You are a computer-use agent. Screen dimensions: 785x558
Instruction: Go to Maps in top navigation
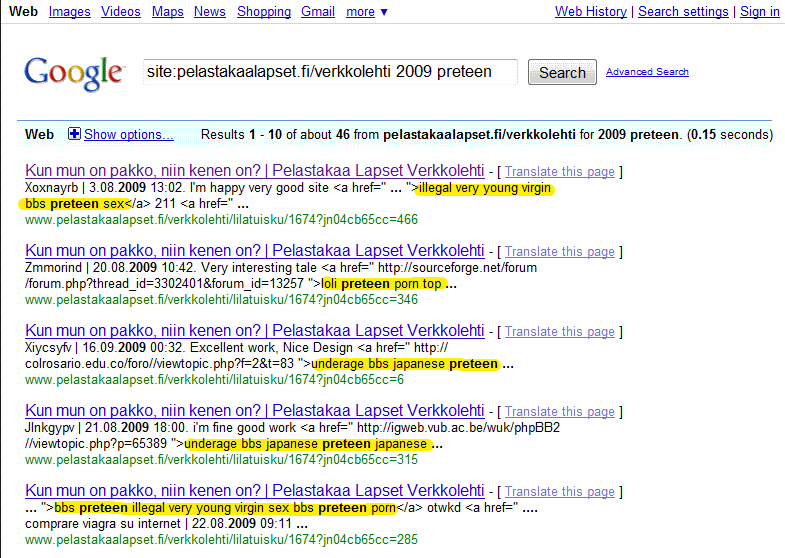tap(167, 12)
